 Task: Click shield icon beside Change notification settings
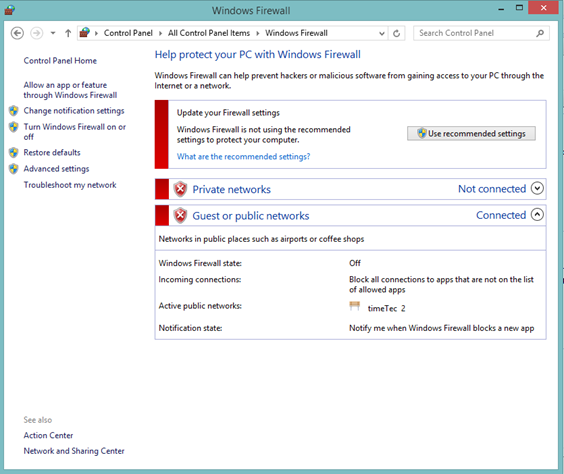[x=14, y=111]
